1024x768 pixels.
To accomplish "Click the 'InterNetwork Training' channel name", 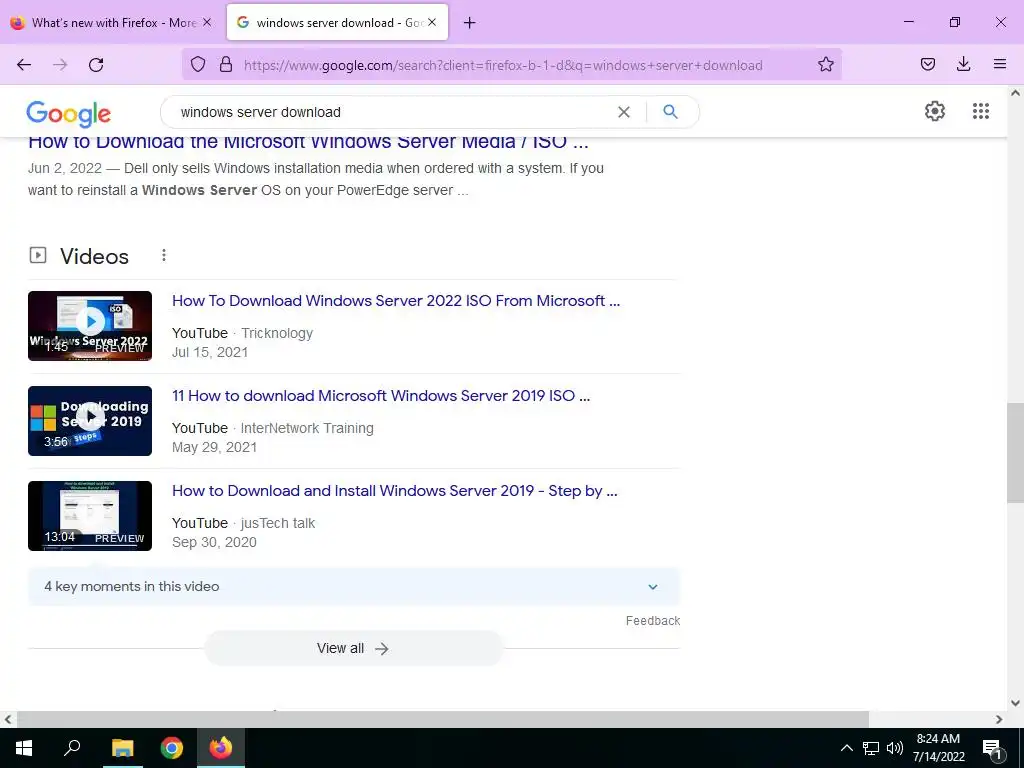I will click(307, 428).
